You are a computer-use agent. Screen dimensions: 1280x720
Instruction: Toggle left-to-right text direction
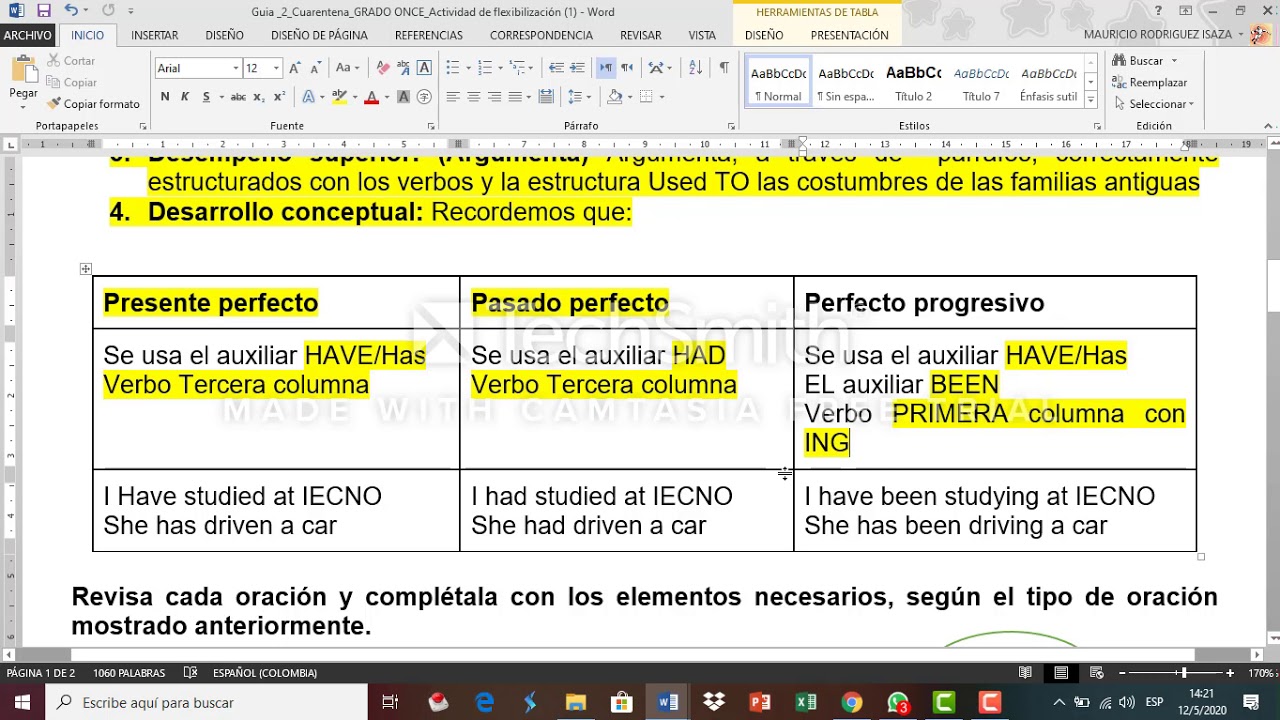(606, 68)
